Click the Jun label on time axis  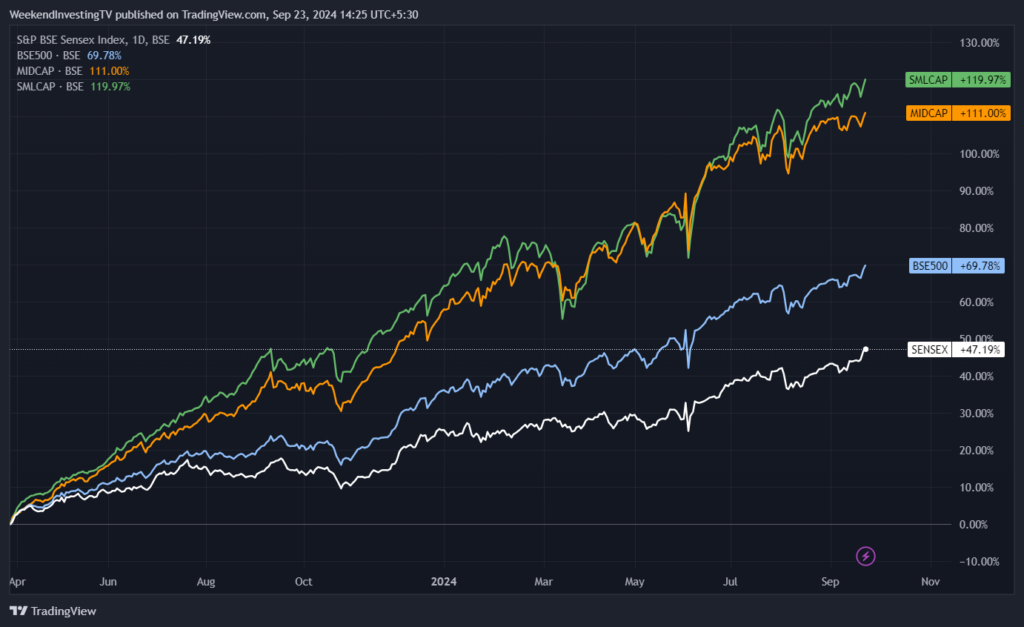coord(108,581)
